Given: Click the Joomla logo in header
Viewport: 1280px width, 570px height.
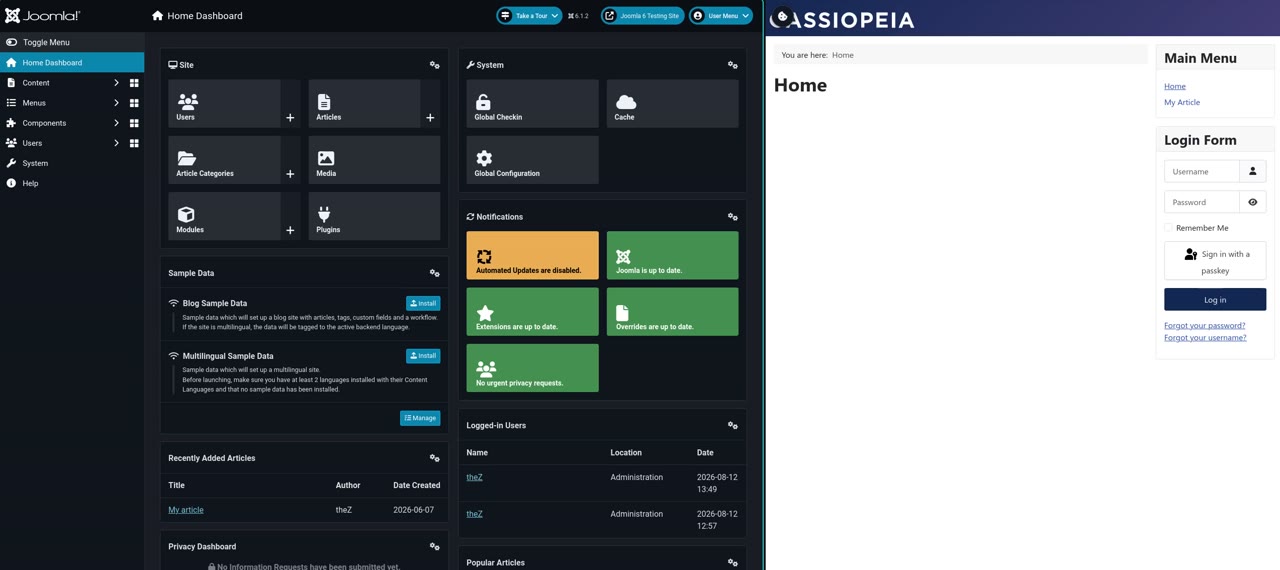Looking at the screenshot, I should (42, 16).
